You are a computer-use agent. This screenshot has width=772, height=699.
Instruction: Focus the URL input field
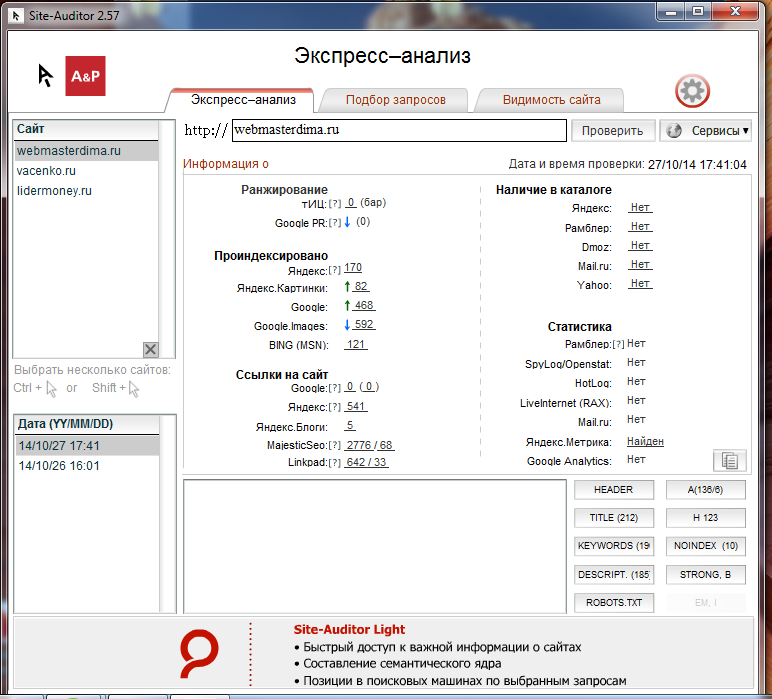click(x=399, y=130)
